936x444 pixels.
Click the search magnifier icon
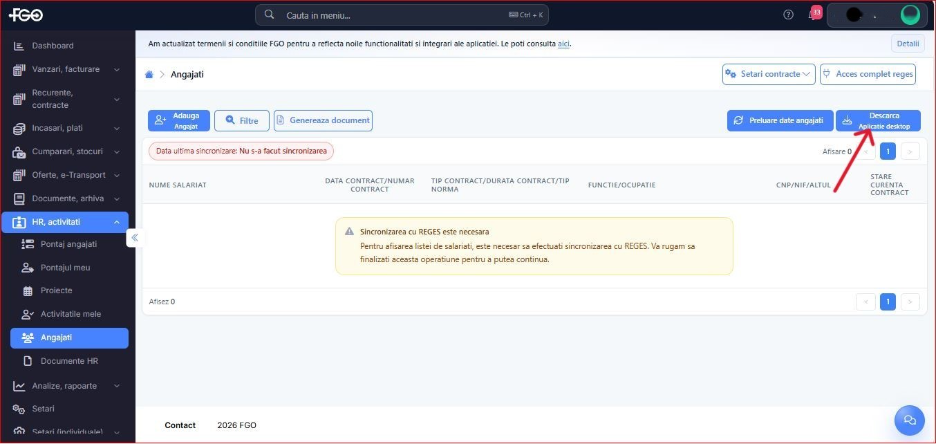(269, 15)
